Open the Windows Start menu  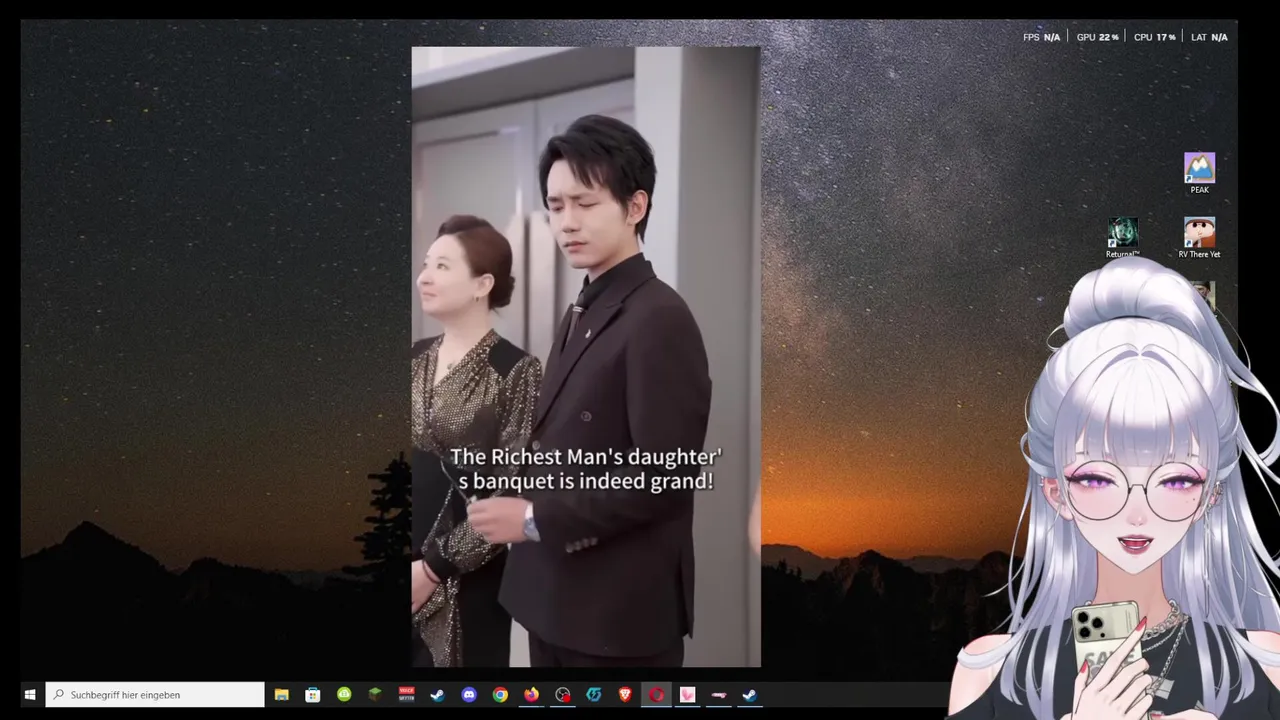30,695
